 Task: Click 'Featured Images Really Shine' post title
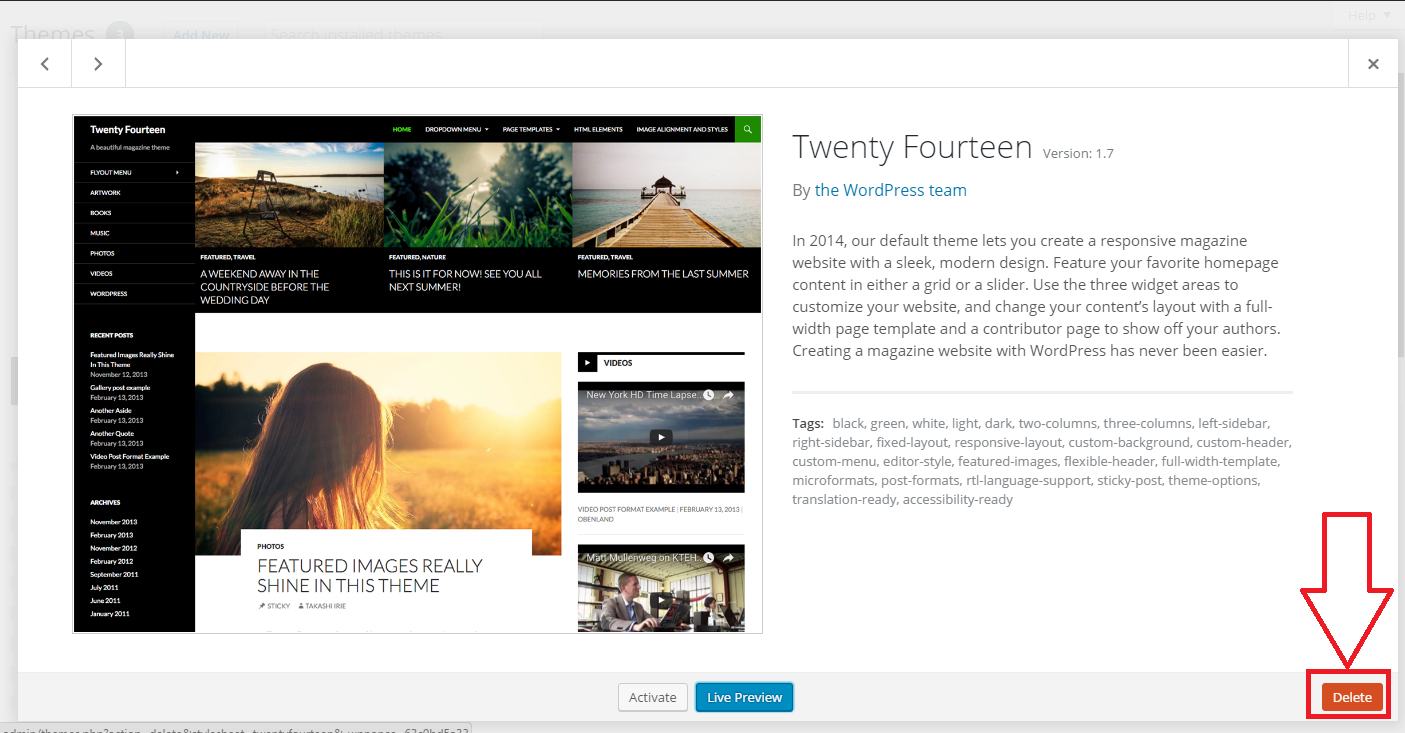(370, 576)
